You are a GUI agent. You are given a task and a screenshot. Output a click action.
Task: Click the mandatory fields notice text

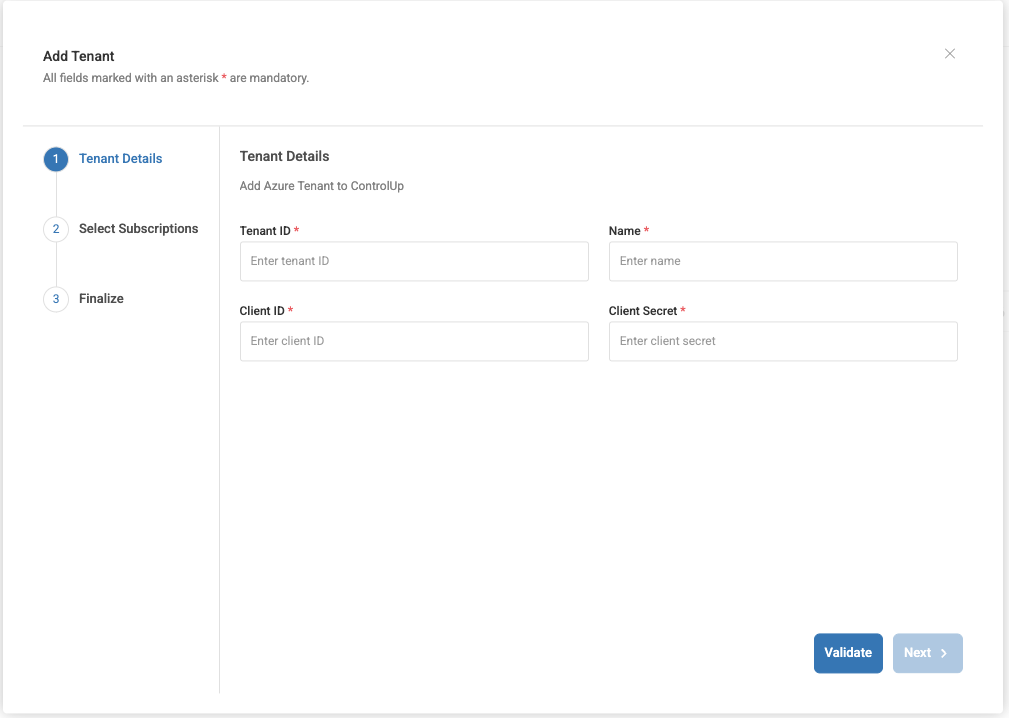pos(175,77)
